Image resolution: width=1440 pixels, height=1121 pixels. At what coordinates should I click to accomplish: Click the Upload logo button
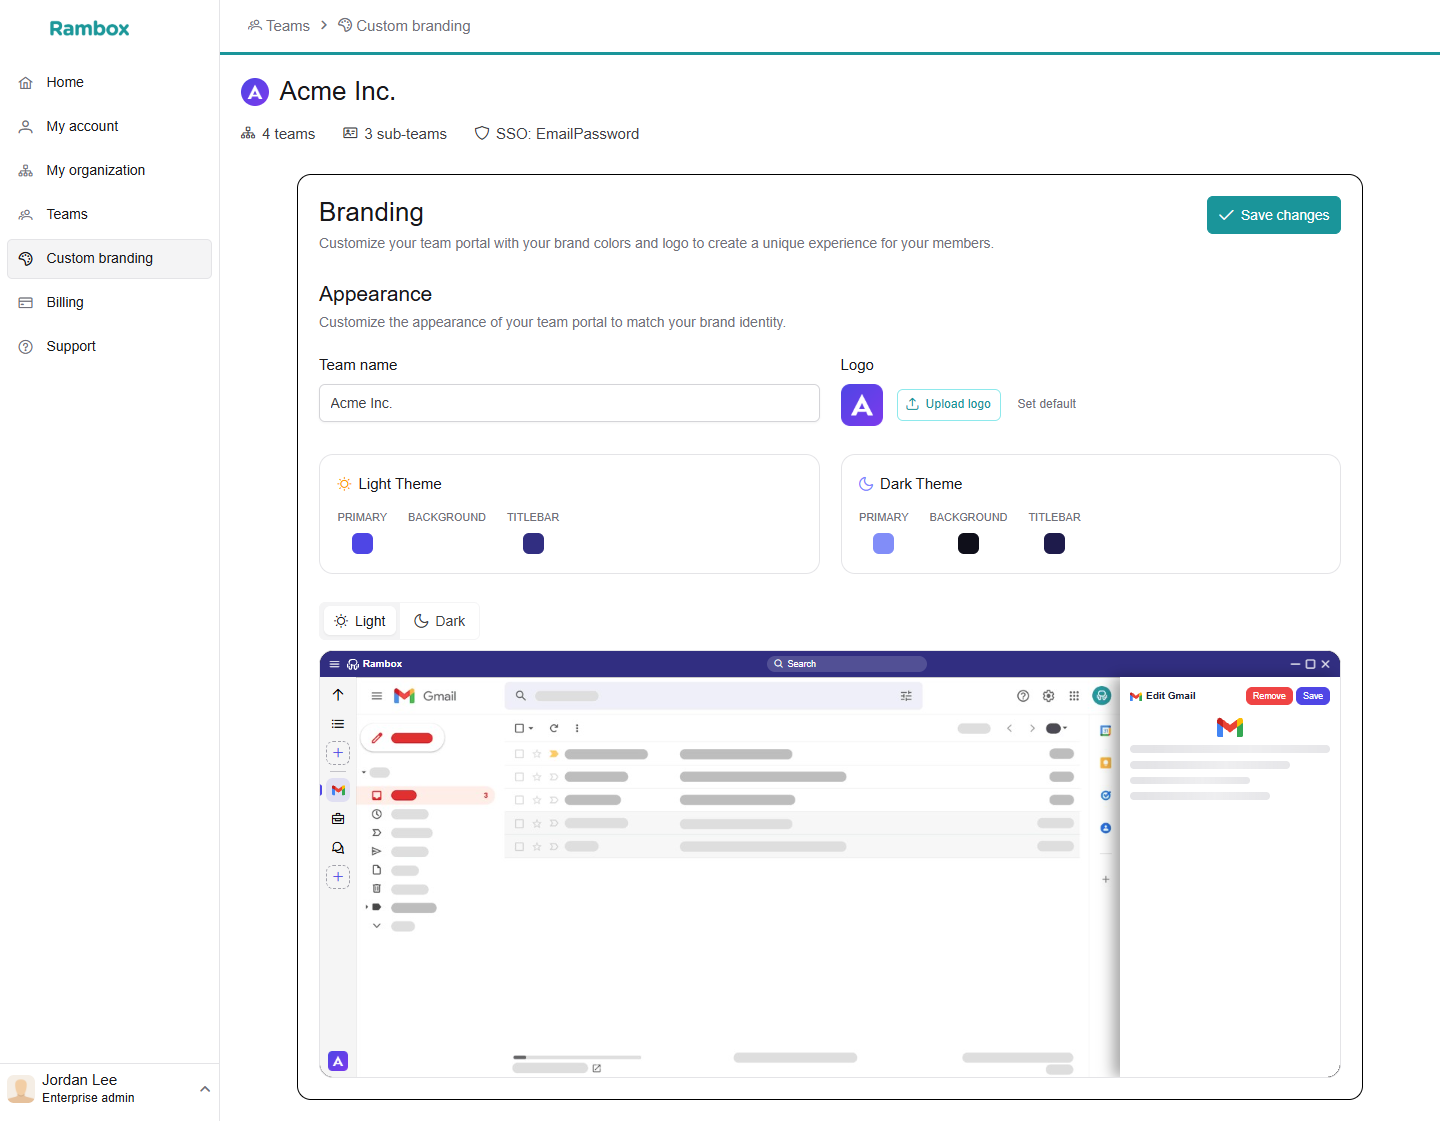948,404
